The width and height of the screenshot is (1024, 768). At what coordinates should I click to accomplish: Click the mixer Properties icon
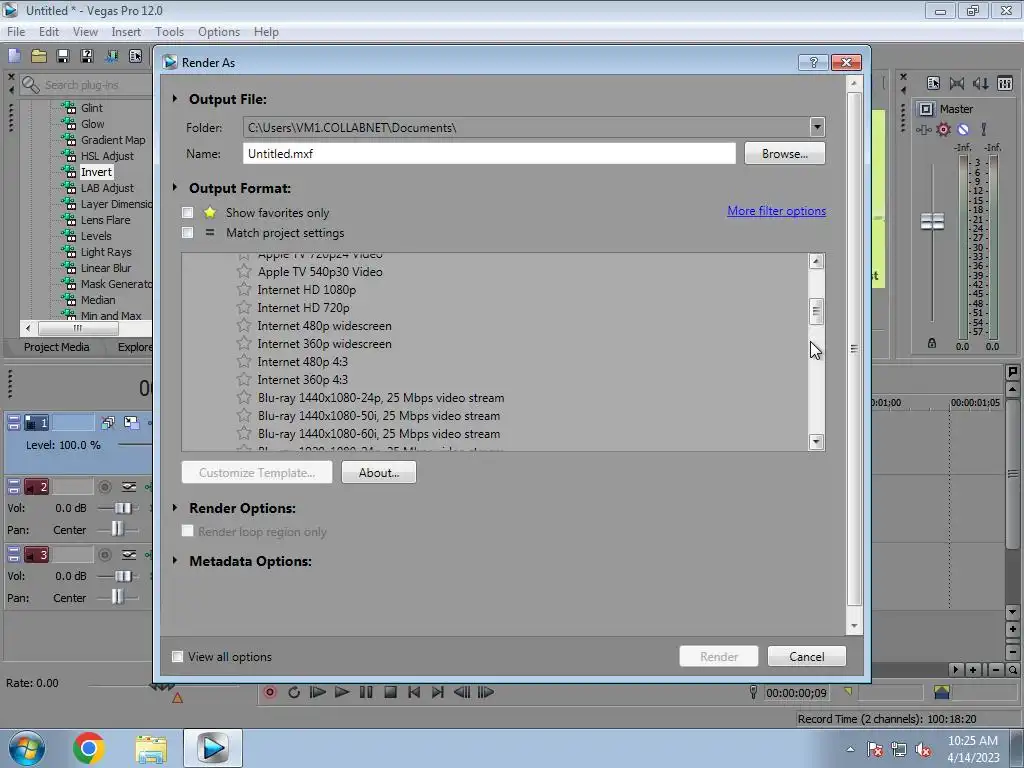coord(933,83)
